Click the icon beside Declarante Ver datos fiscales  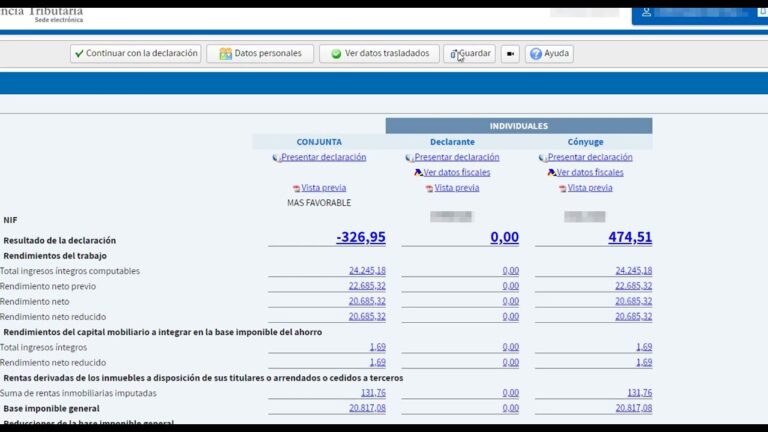click(x=418, y=172)
